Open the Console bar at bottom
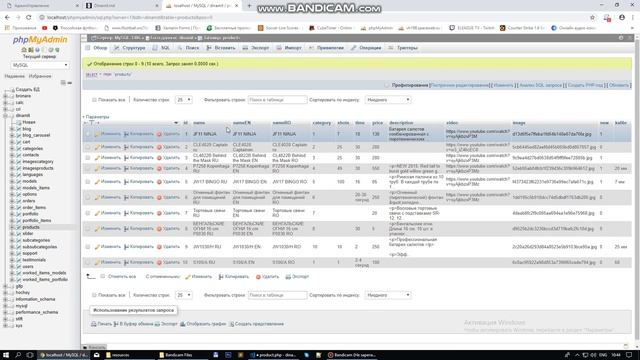The height and width of the screenshot is (360, 640). pyautogui.click(x=94, y=347)
